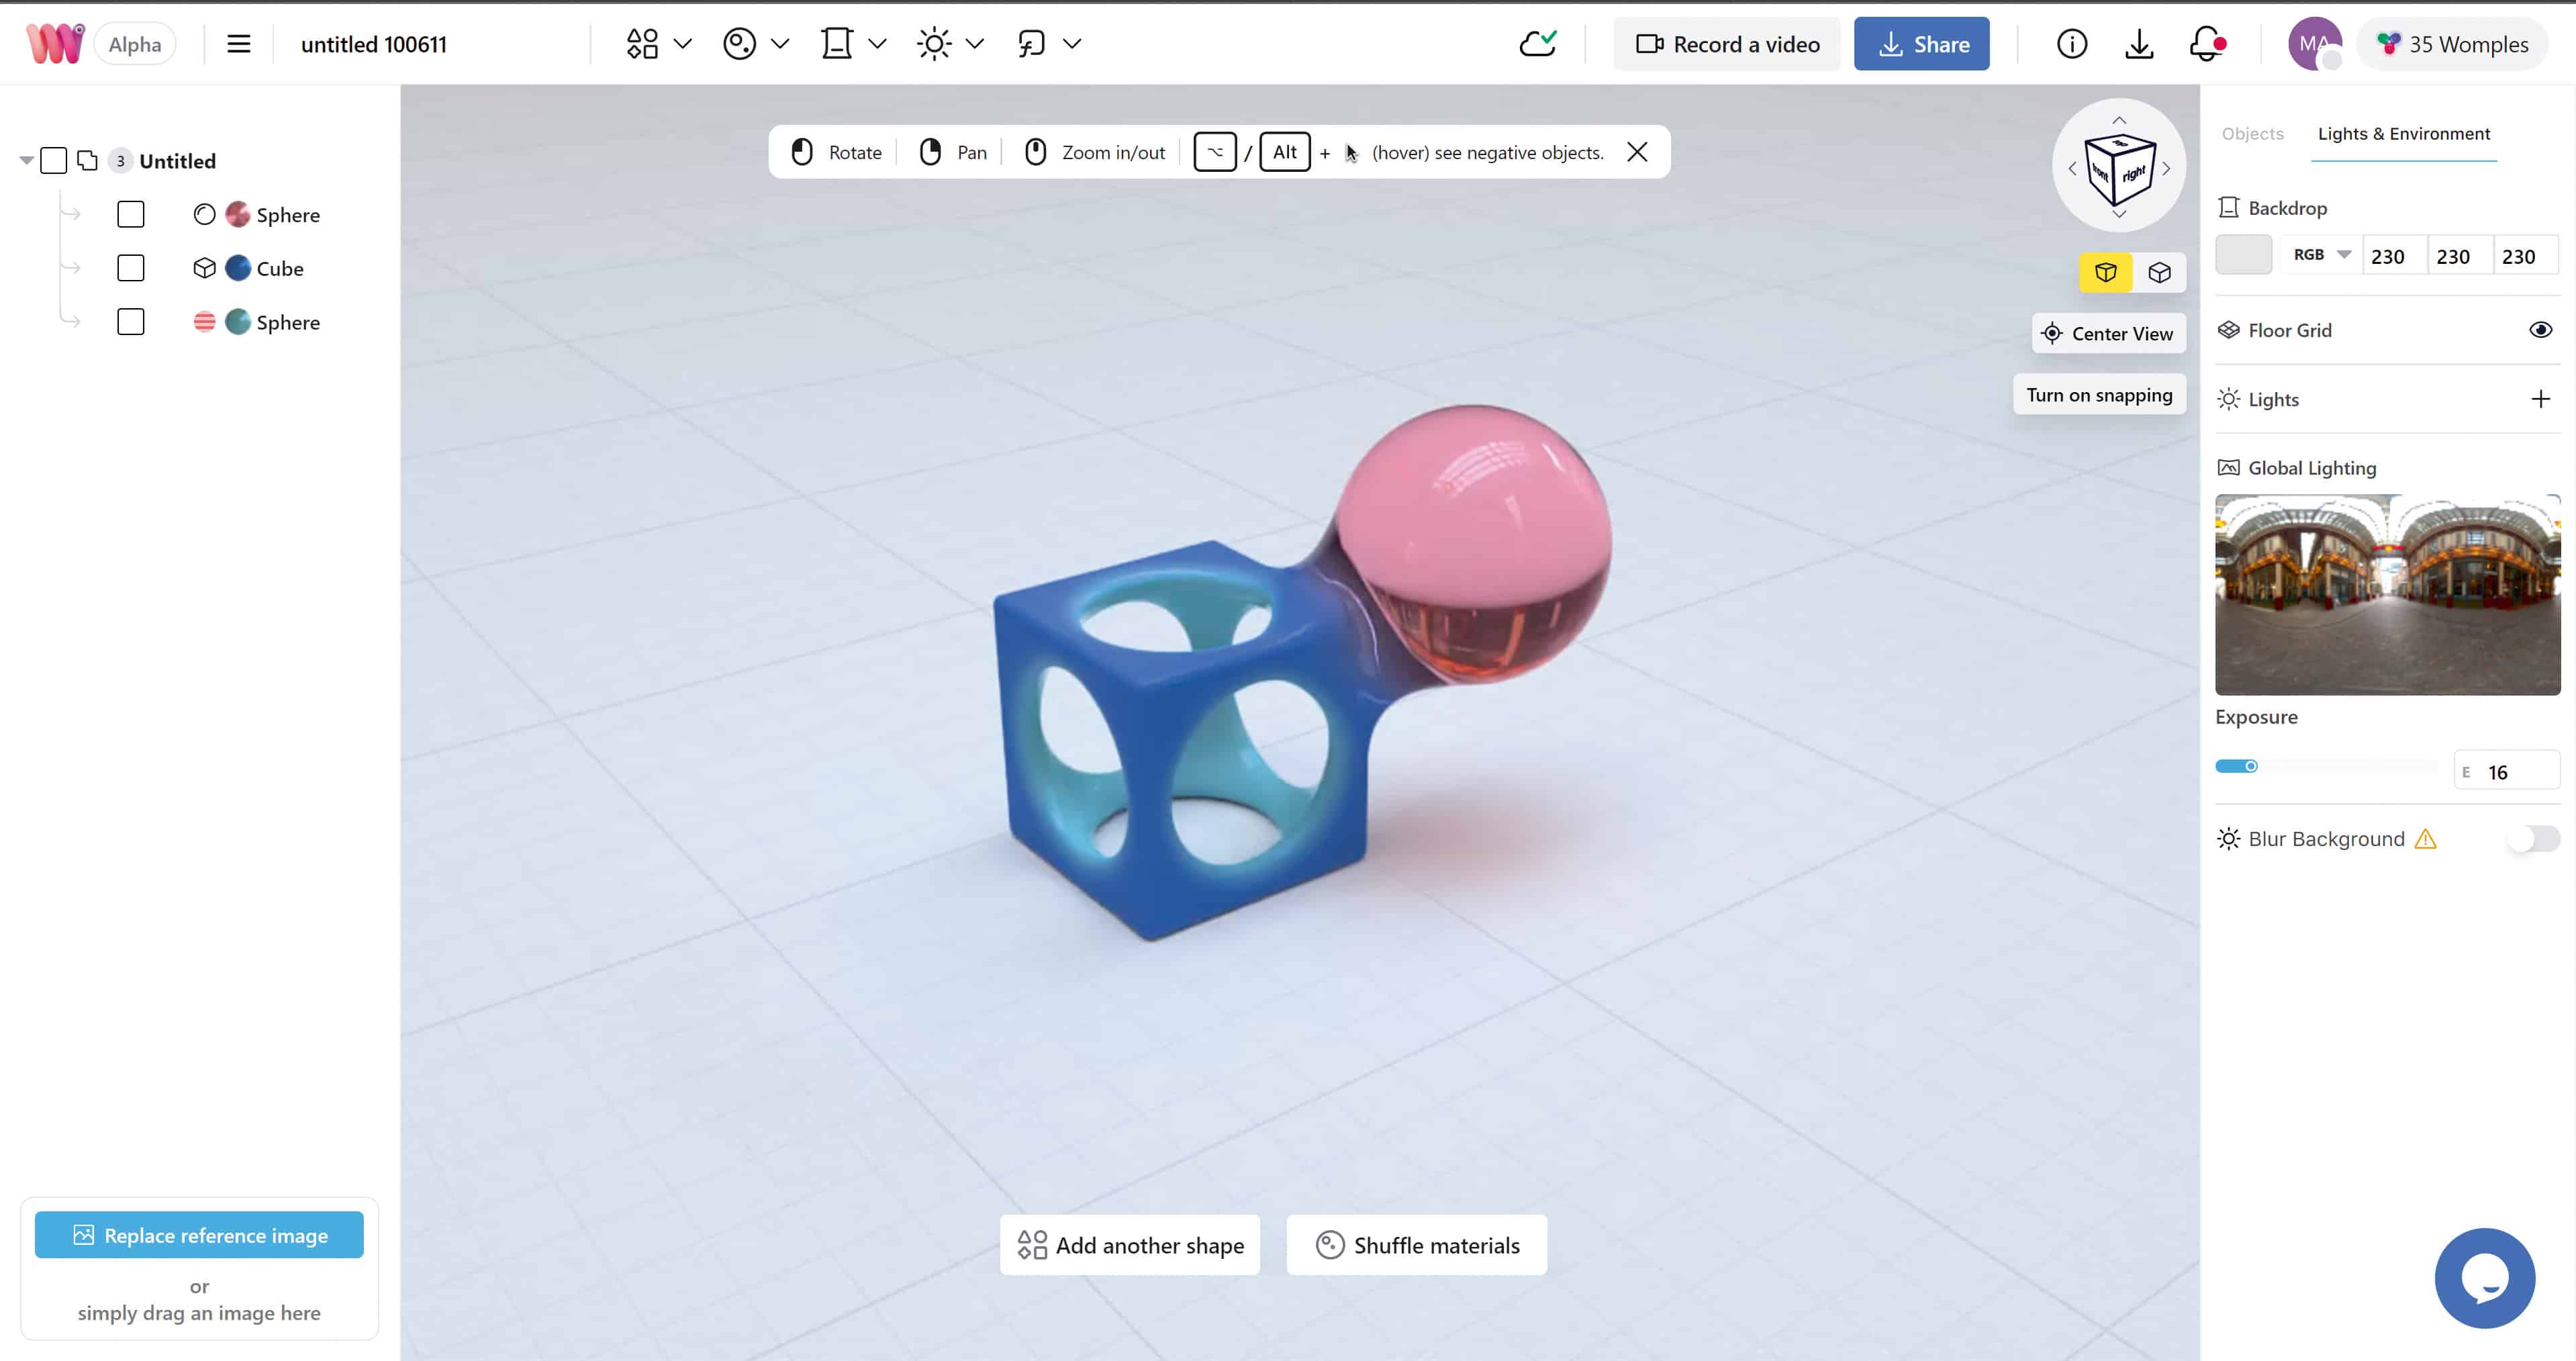Open the backdrop scene icon
Screen dimensions: 2576x1361
[x=836, y=44]
